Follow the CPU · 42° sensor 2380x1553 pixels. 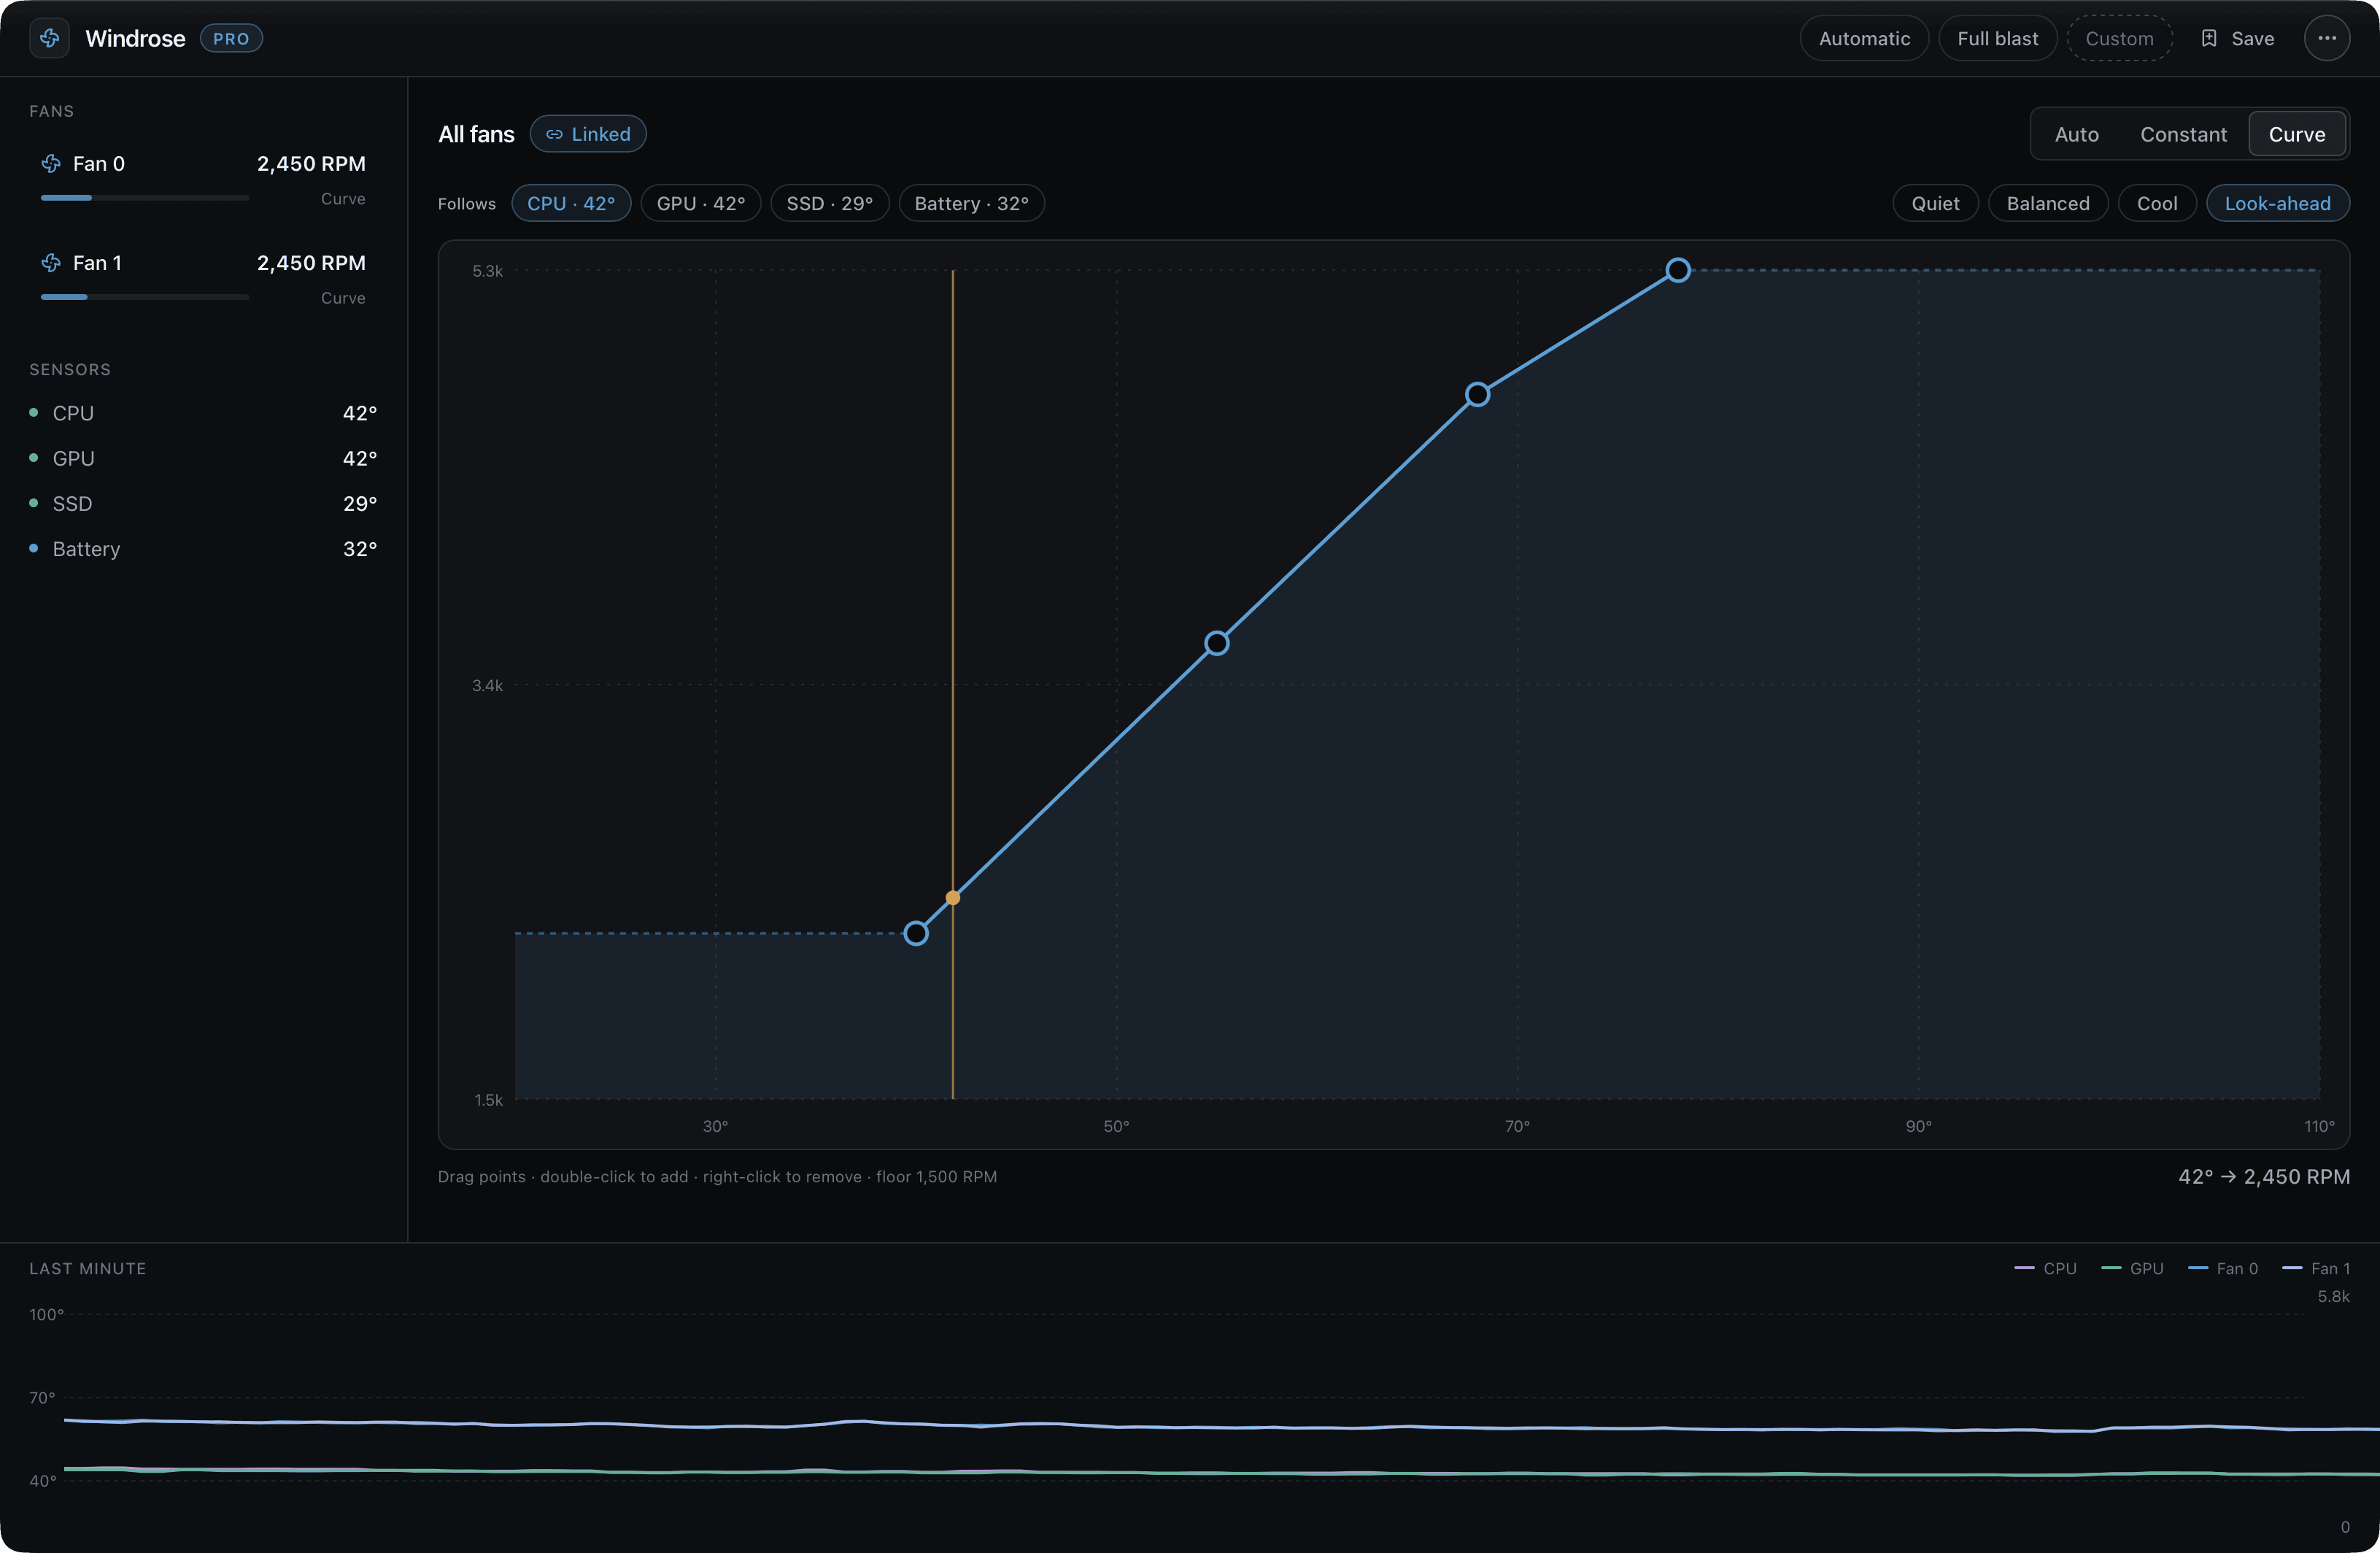pos(571,203)
